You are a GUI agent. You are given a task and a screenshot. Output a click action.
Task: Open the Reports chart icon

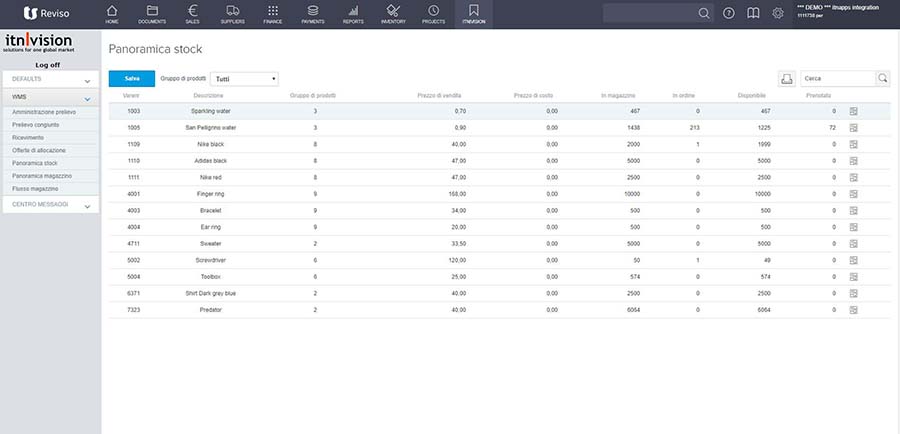tap(353, 13)
